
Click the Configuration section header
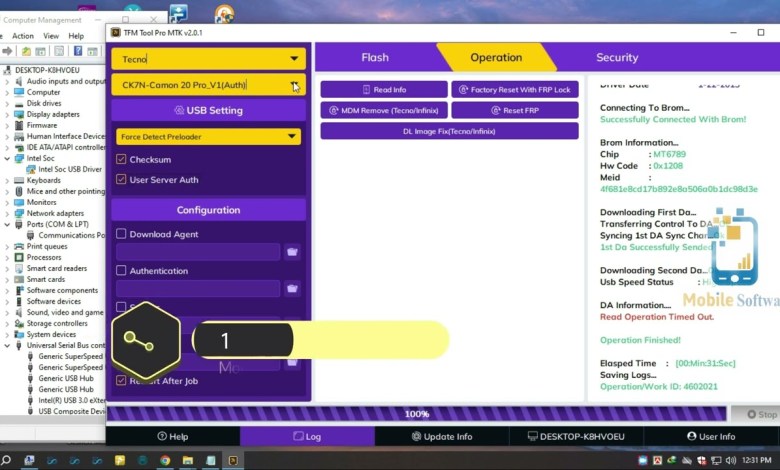208,210
